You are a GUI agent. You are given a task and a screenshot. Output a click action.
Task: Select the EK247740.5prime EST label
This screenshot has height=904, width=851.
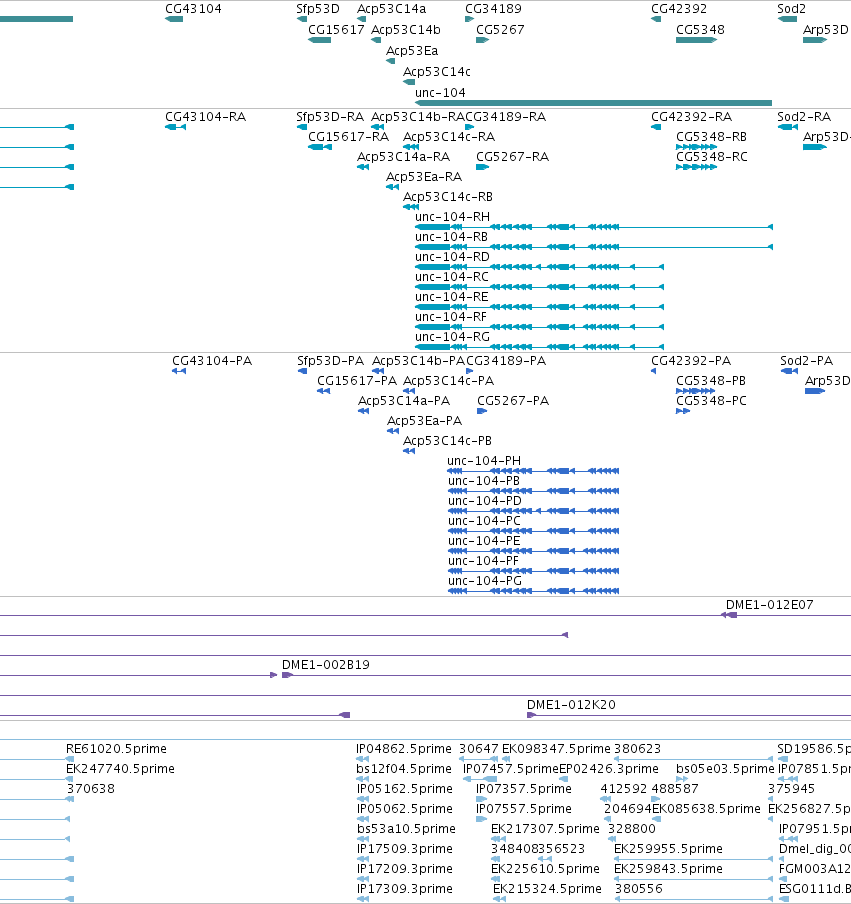tap(120, 769)
